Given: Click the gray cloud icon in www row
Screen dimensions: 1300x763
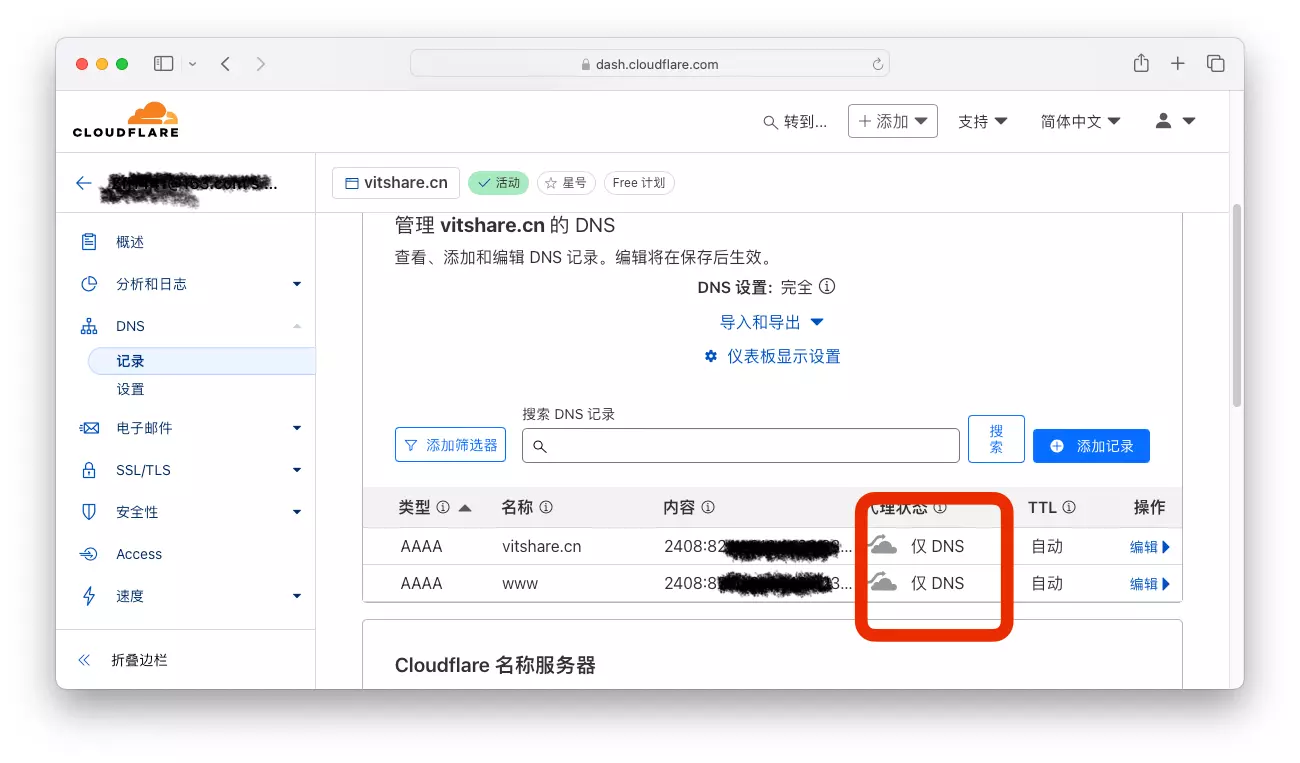Looking at the screenshot, I should [x=882, y=582].
